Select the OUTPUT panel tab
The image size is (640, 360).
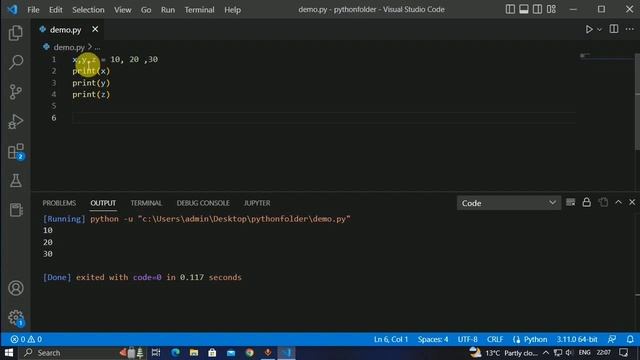(103, 203)
